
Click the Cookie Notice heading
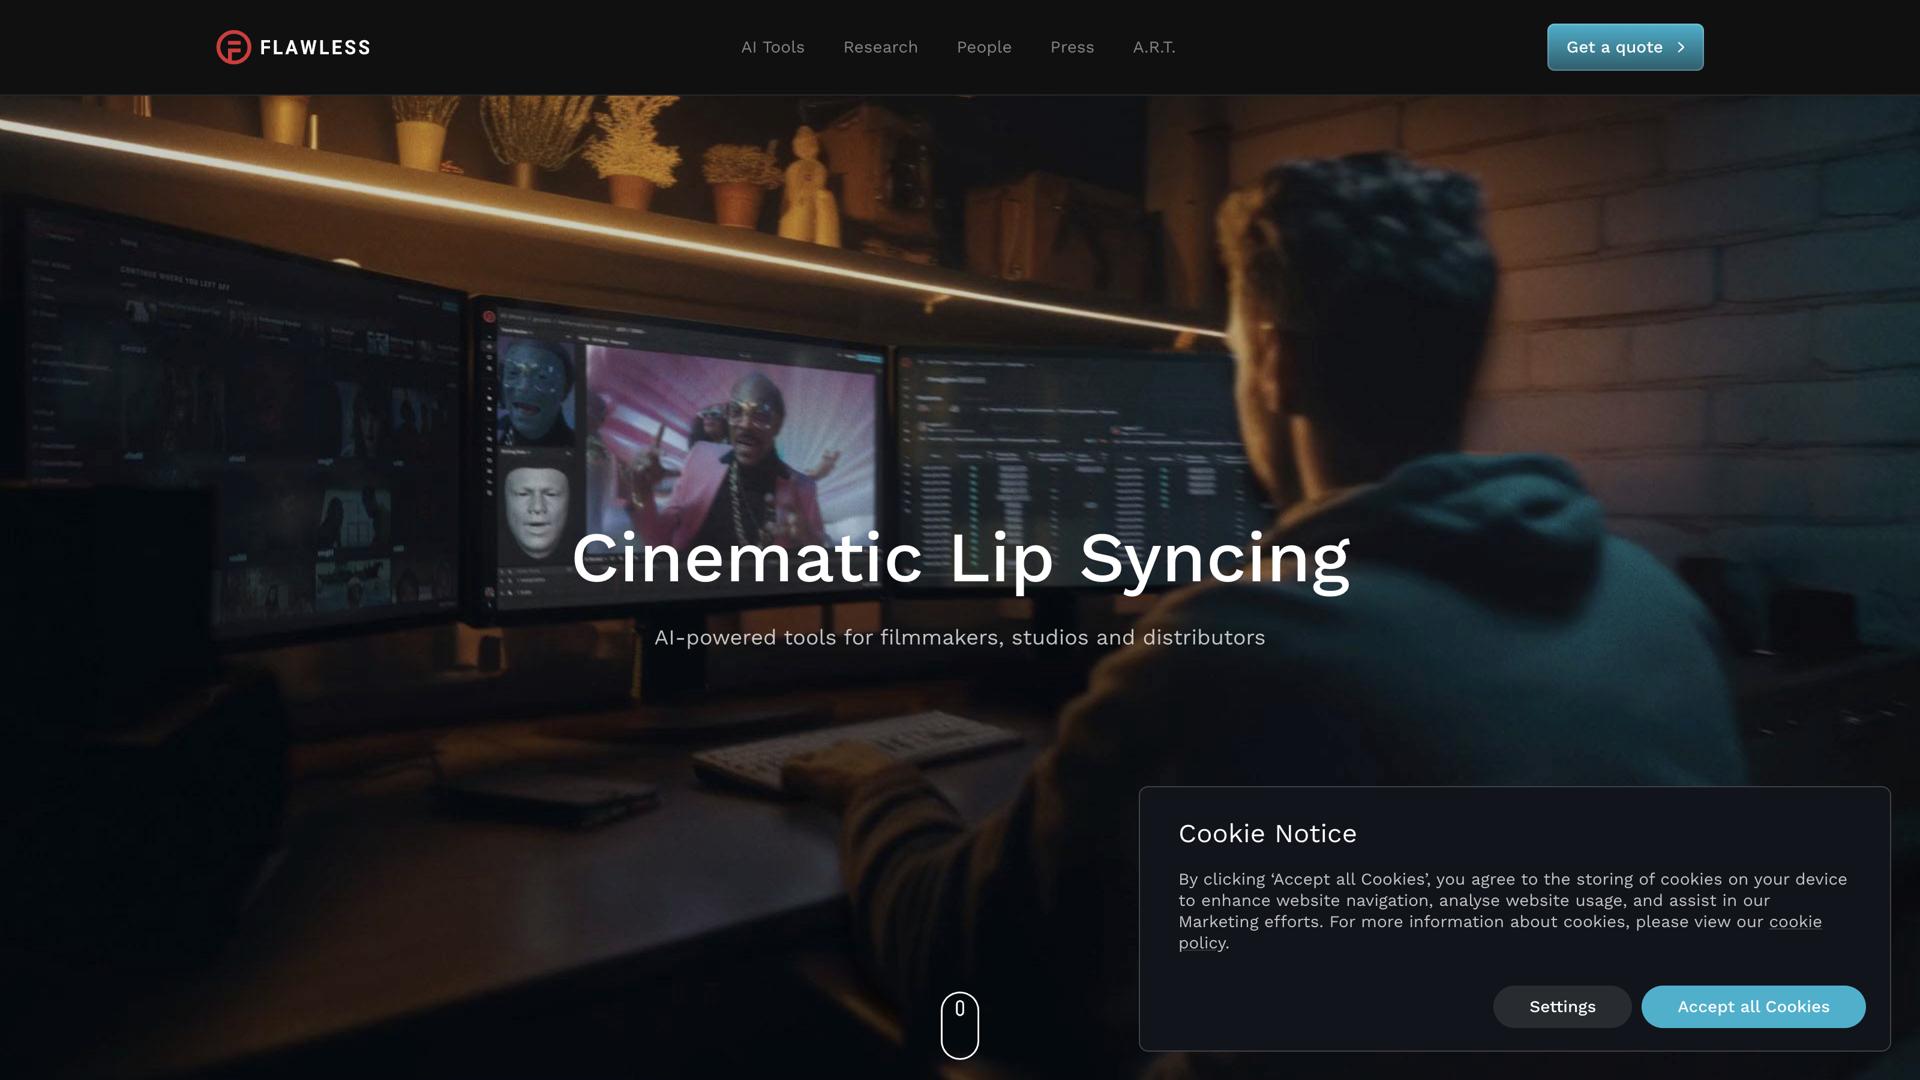1267,834
